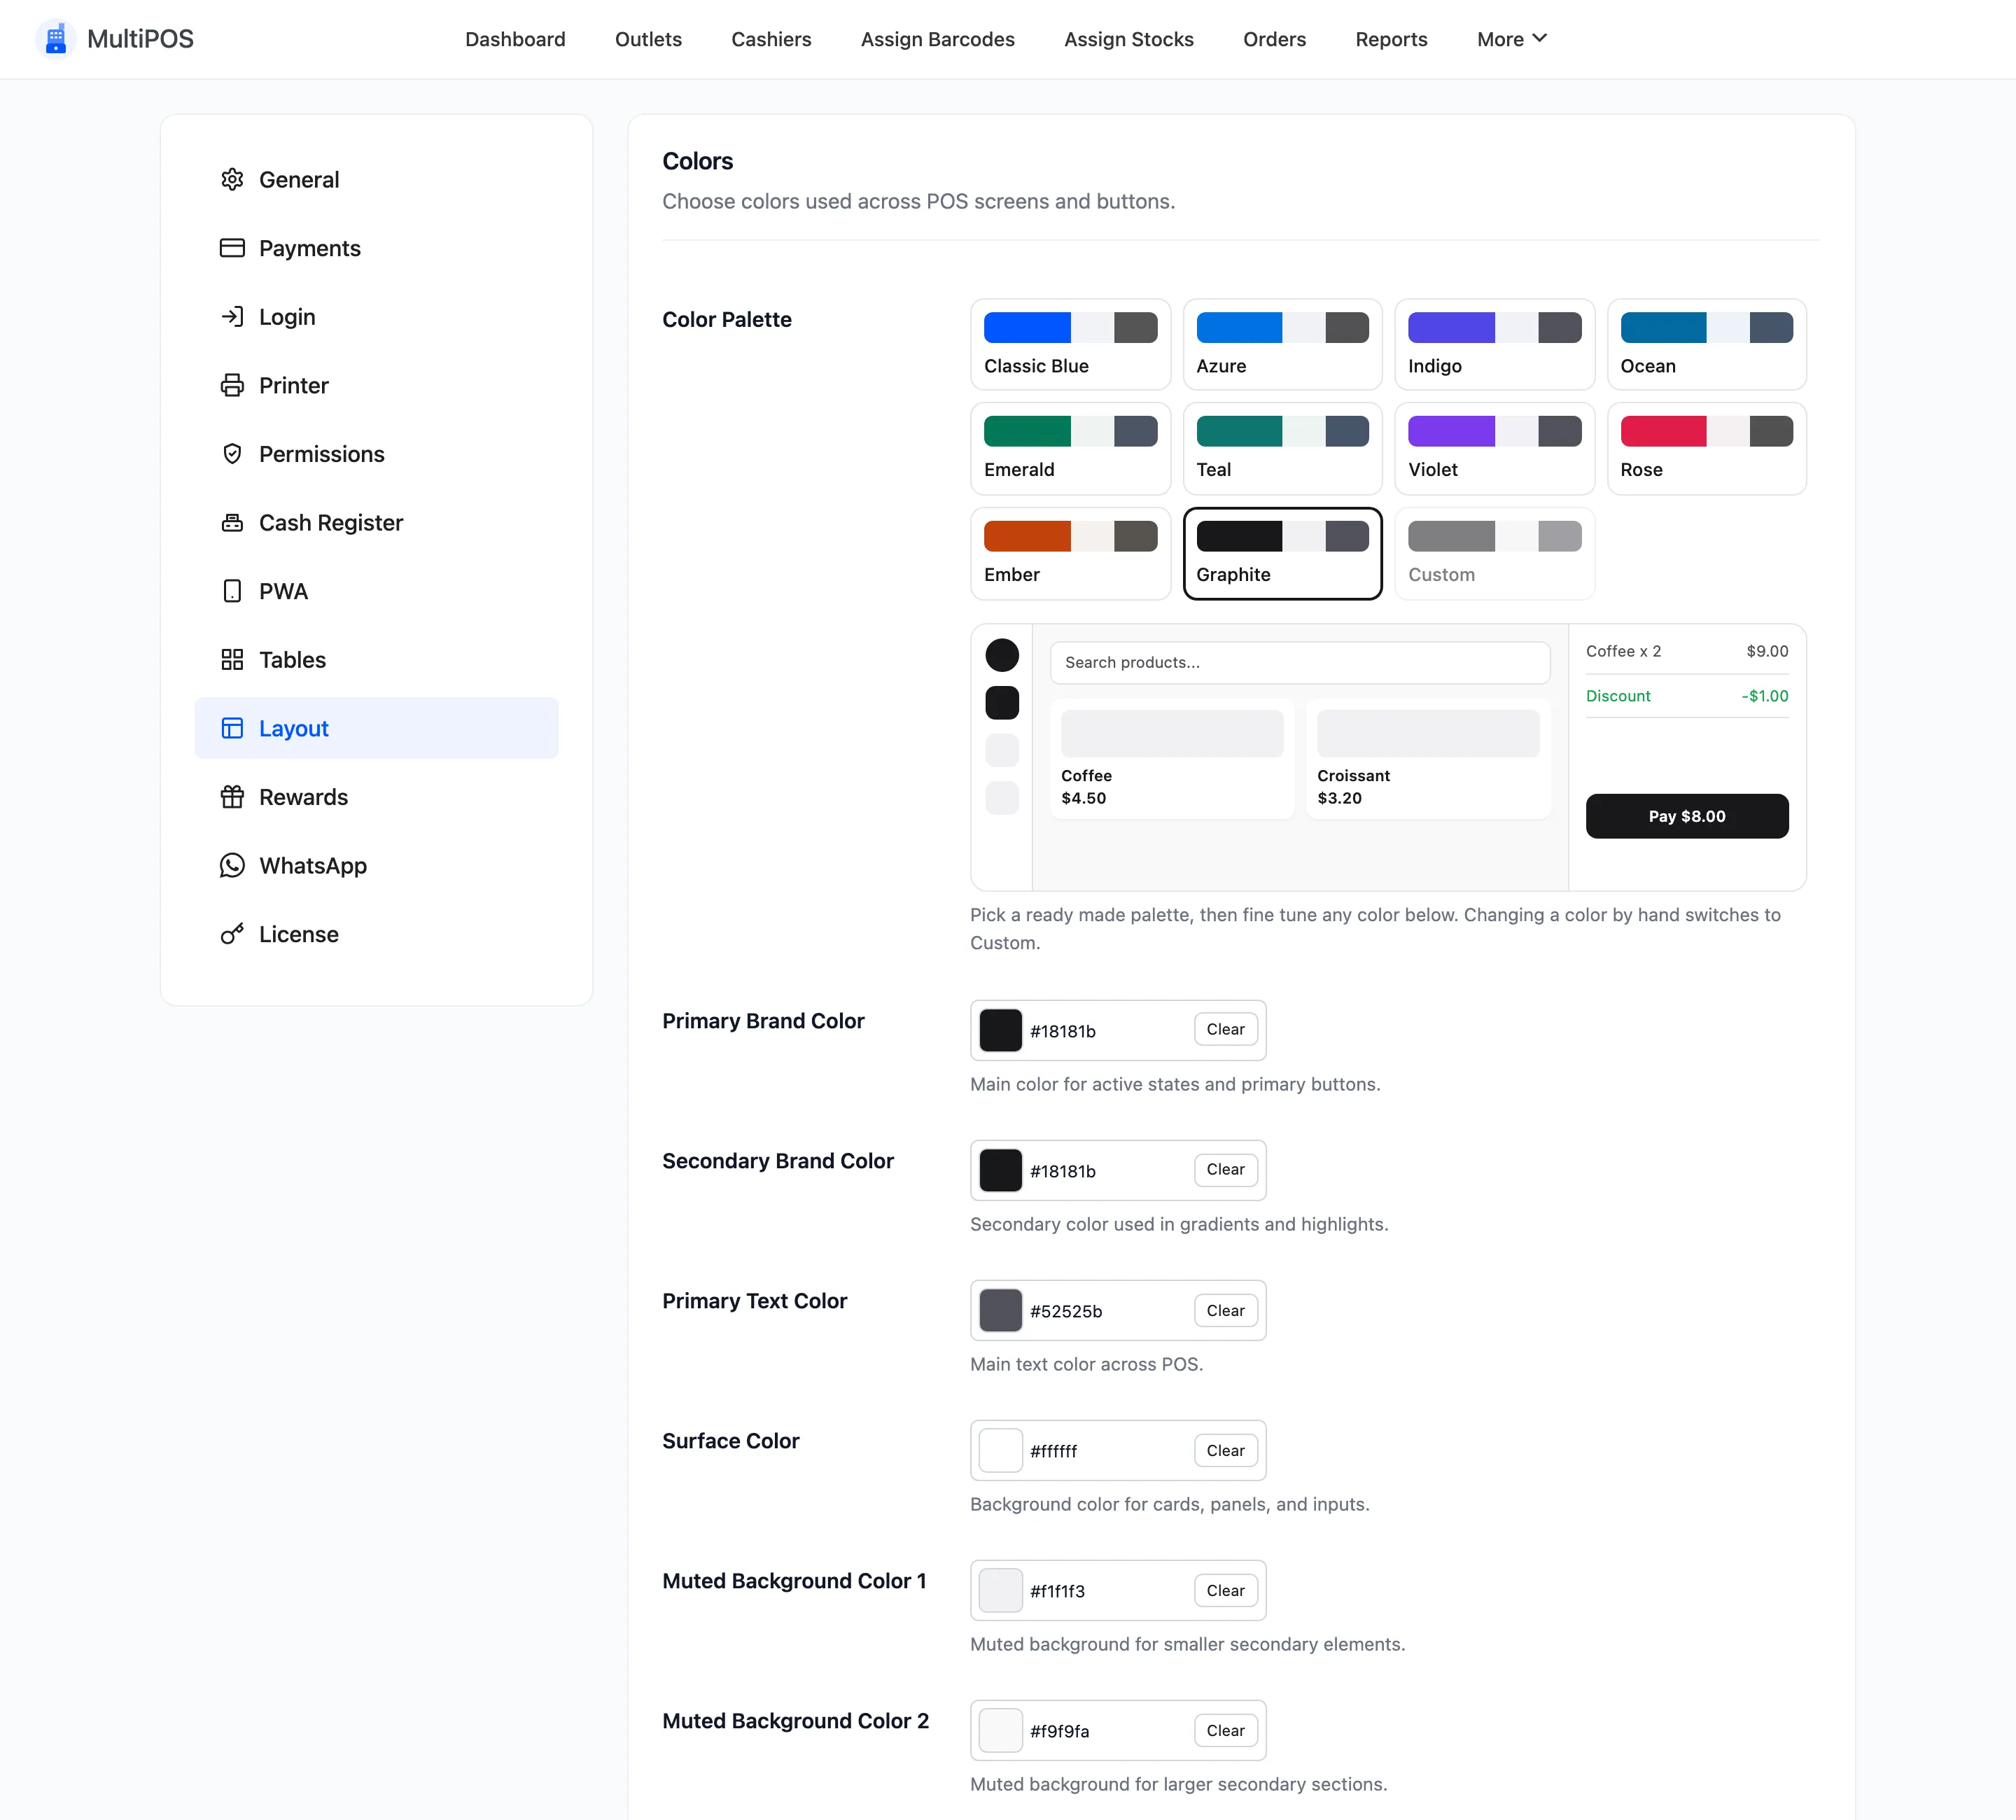
Task: Click the Permissions shield icon
Action: pos(232,454)
